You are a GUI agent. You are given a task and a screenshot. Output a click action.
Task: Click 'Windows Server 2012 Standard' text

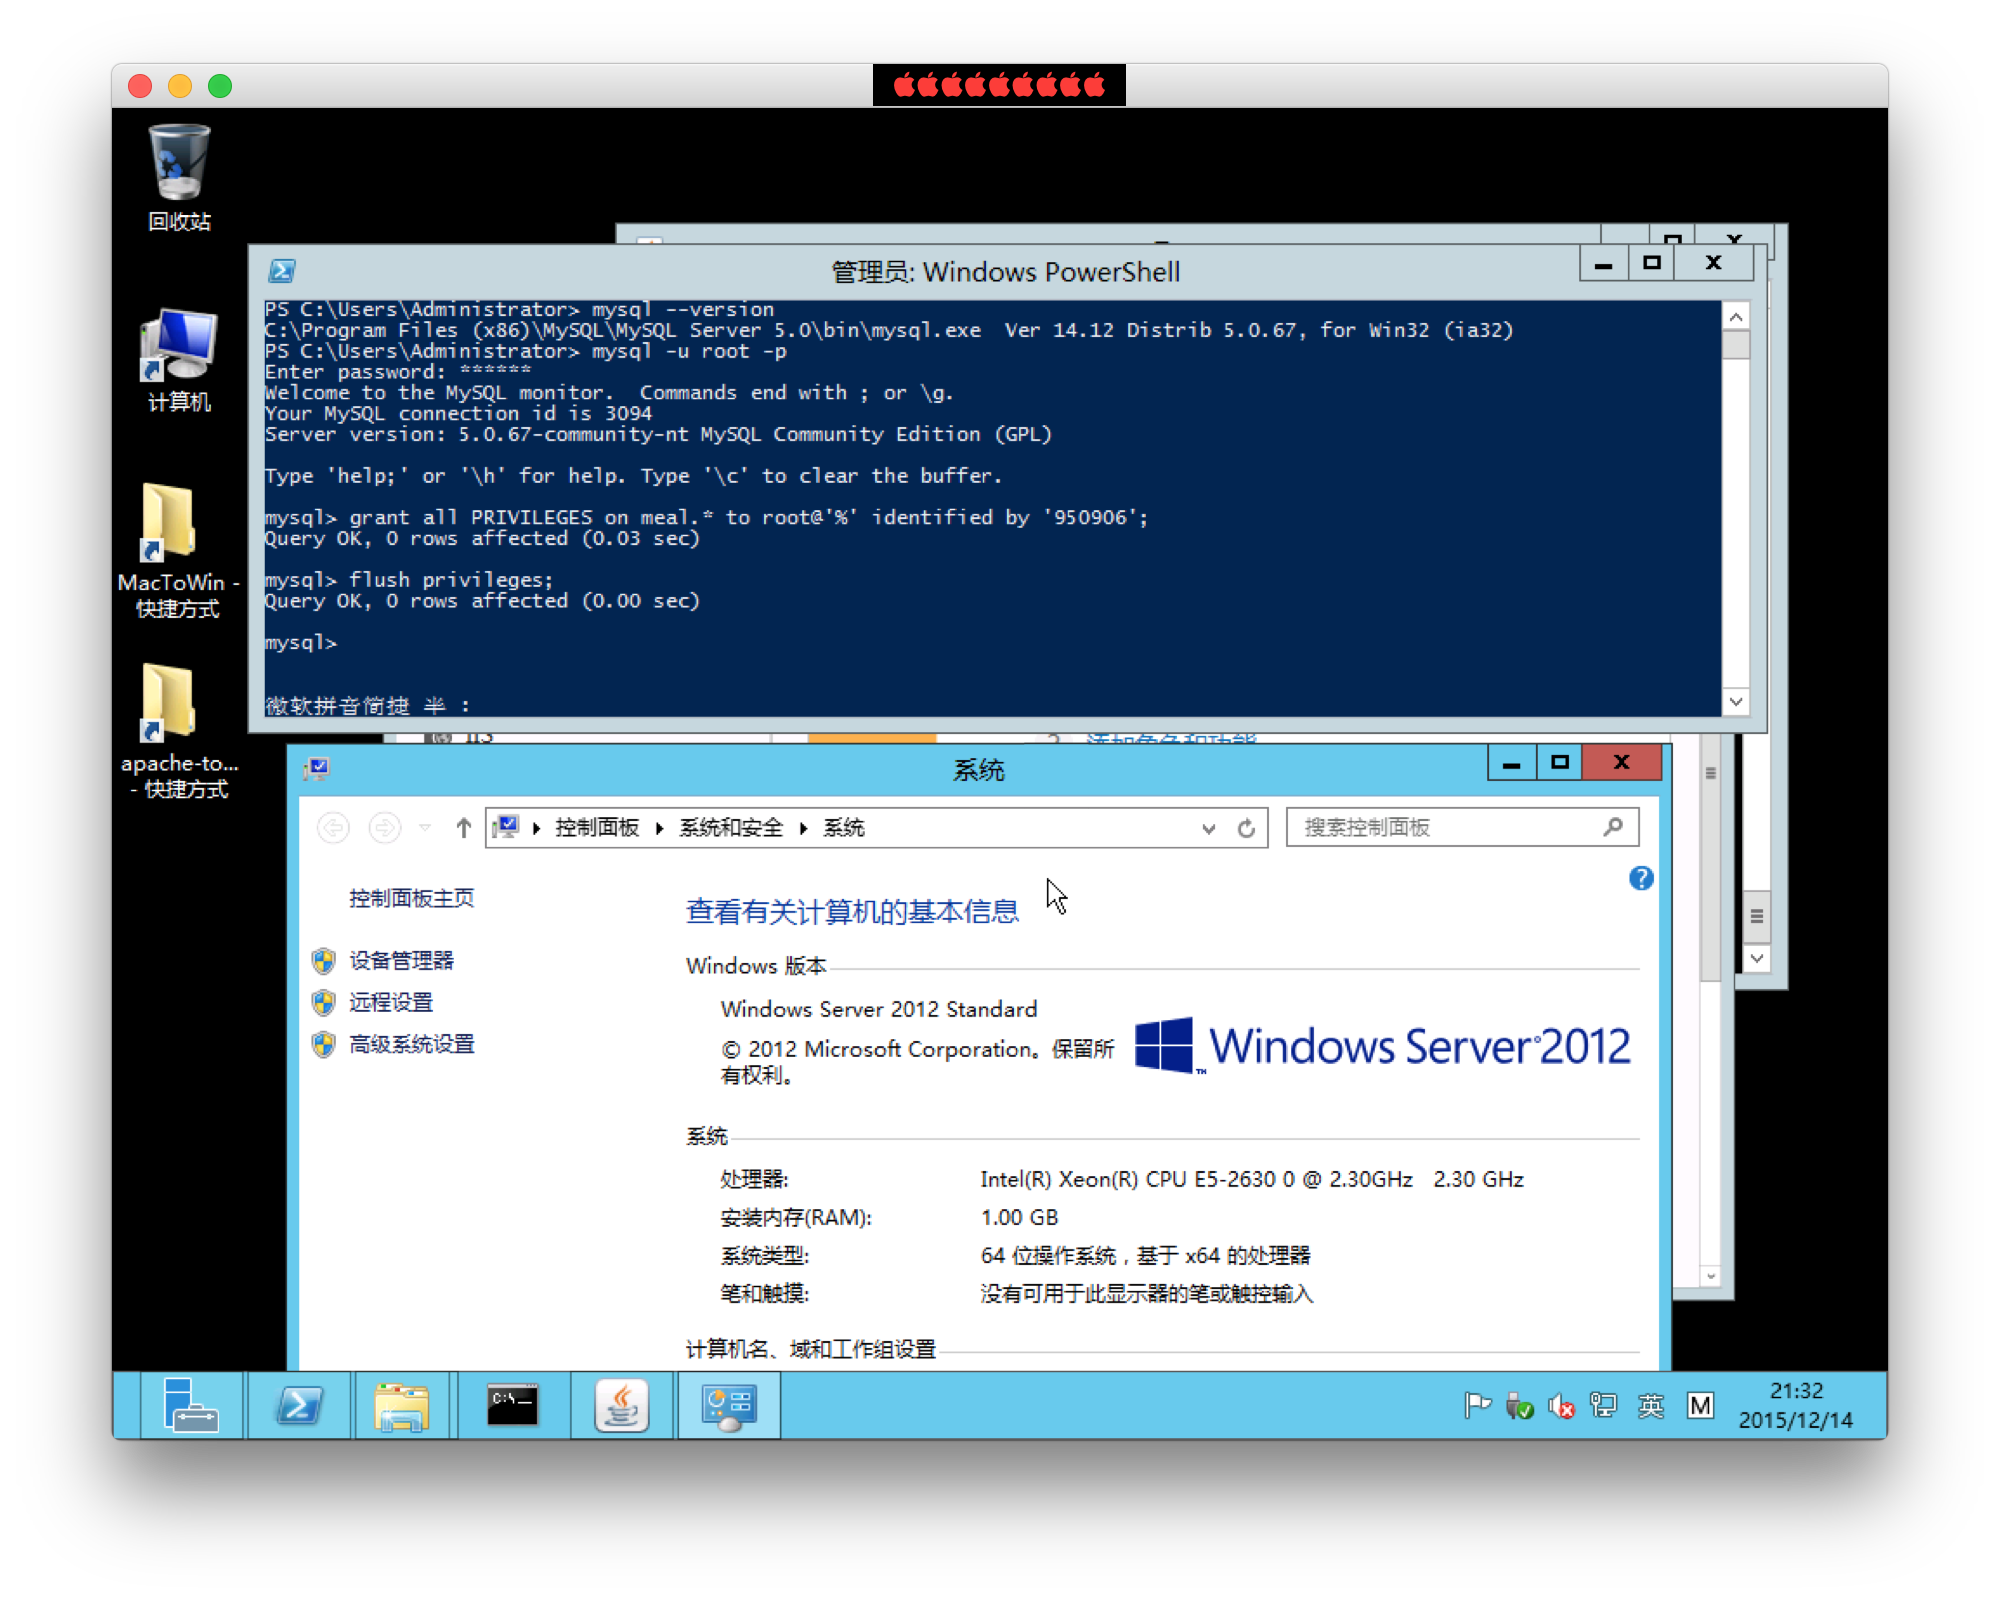point(878,1009)
